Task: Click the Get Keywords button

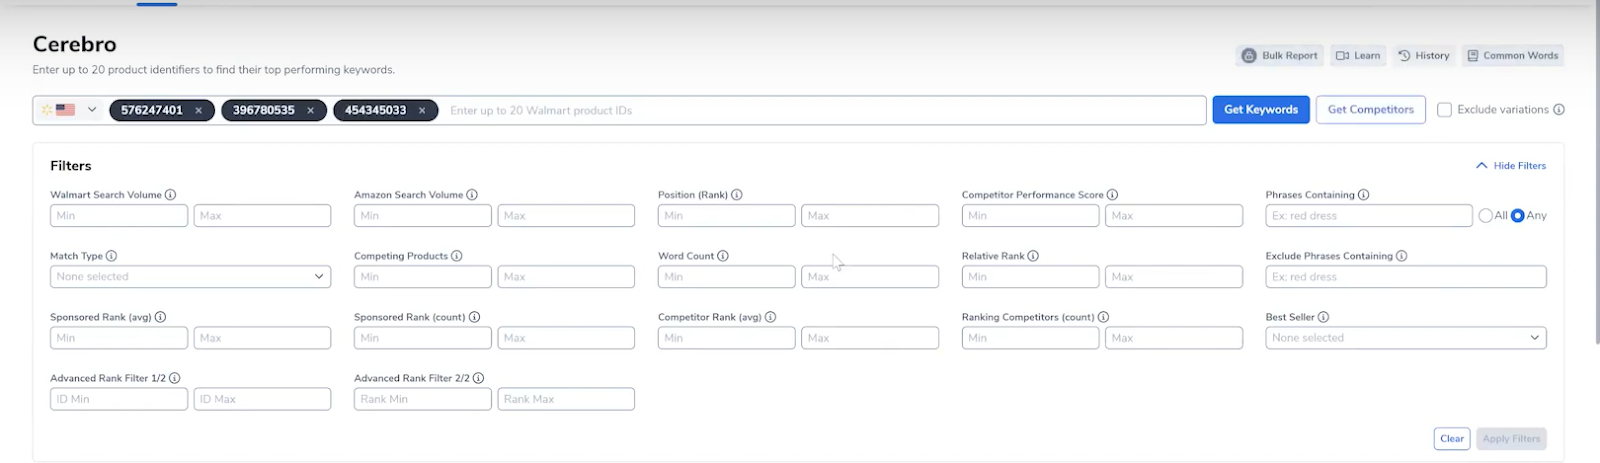Action: [1261, 110]
